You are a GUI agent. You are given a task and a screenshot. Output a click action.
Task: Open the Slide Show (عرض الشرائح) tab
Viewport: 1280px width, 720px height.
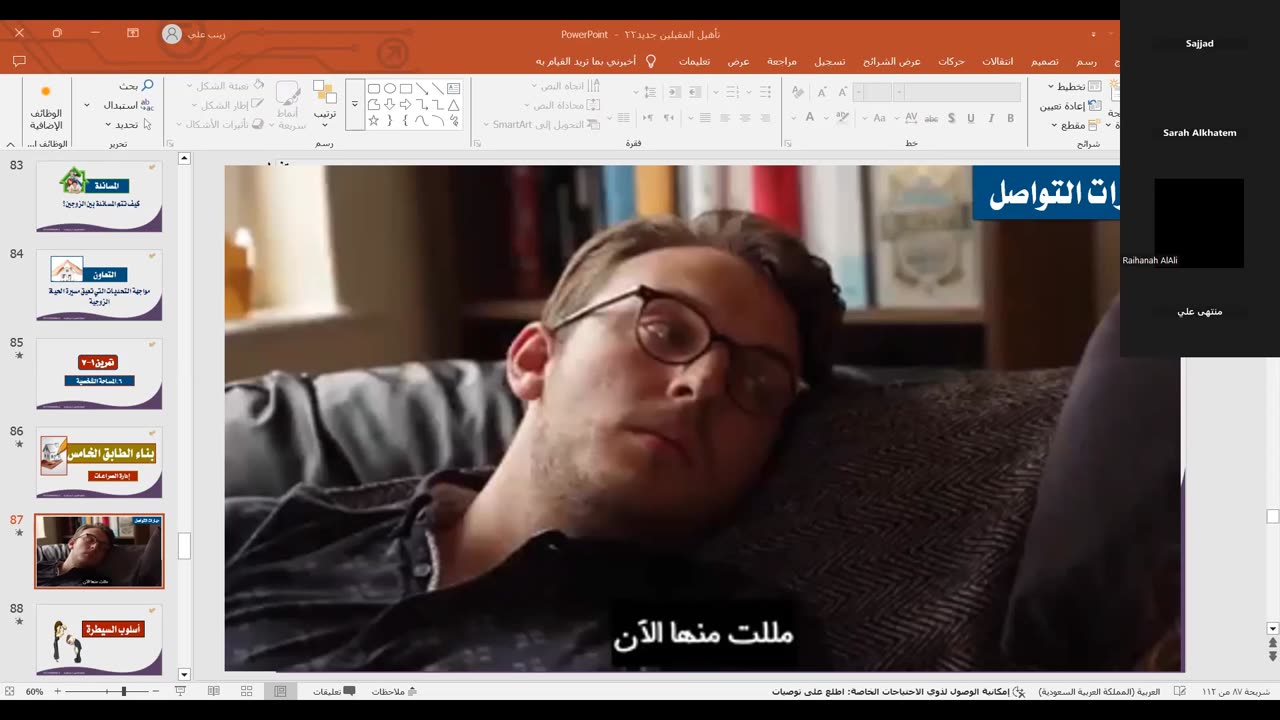(x=892, y=61)
